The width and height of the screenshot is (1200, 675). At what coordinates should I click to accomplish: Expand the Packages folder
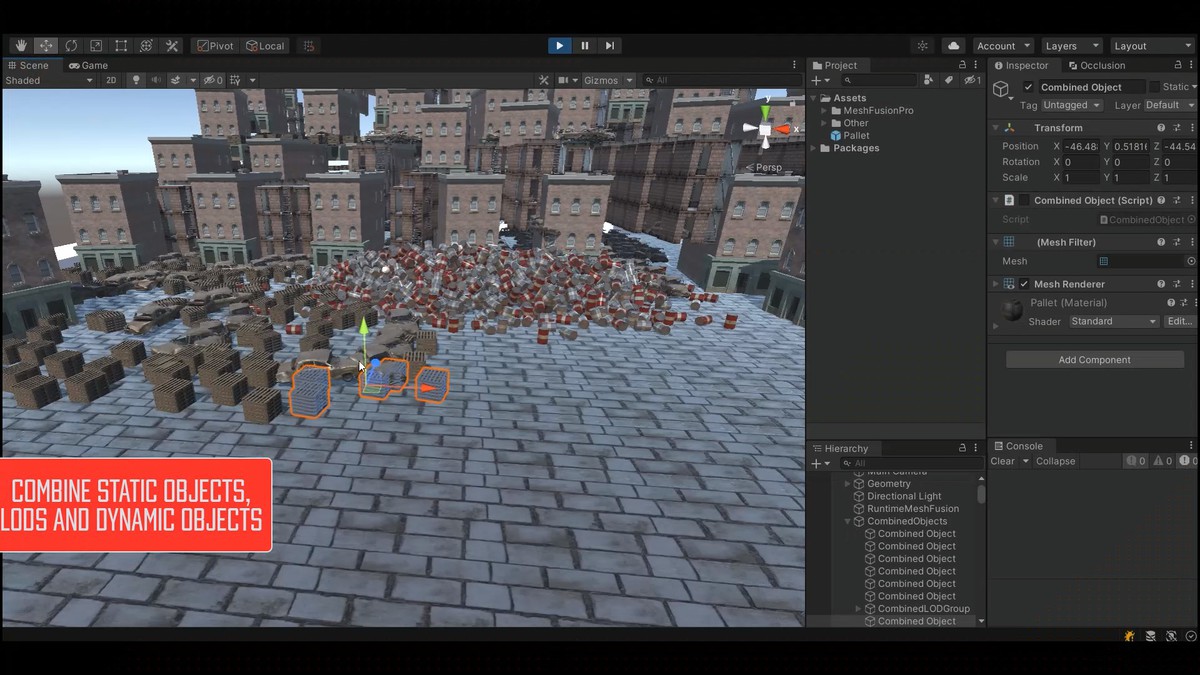[813, 148]
